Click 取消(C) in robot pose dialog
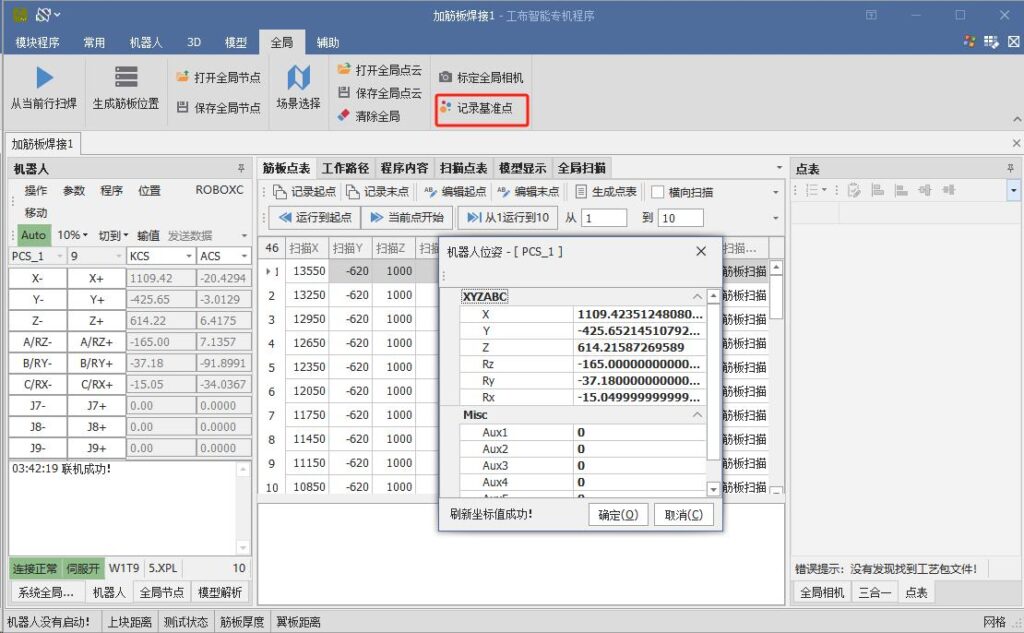Screen dimensions: 1024x633 point(684,514)
